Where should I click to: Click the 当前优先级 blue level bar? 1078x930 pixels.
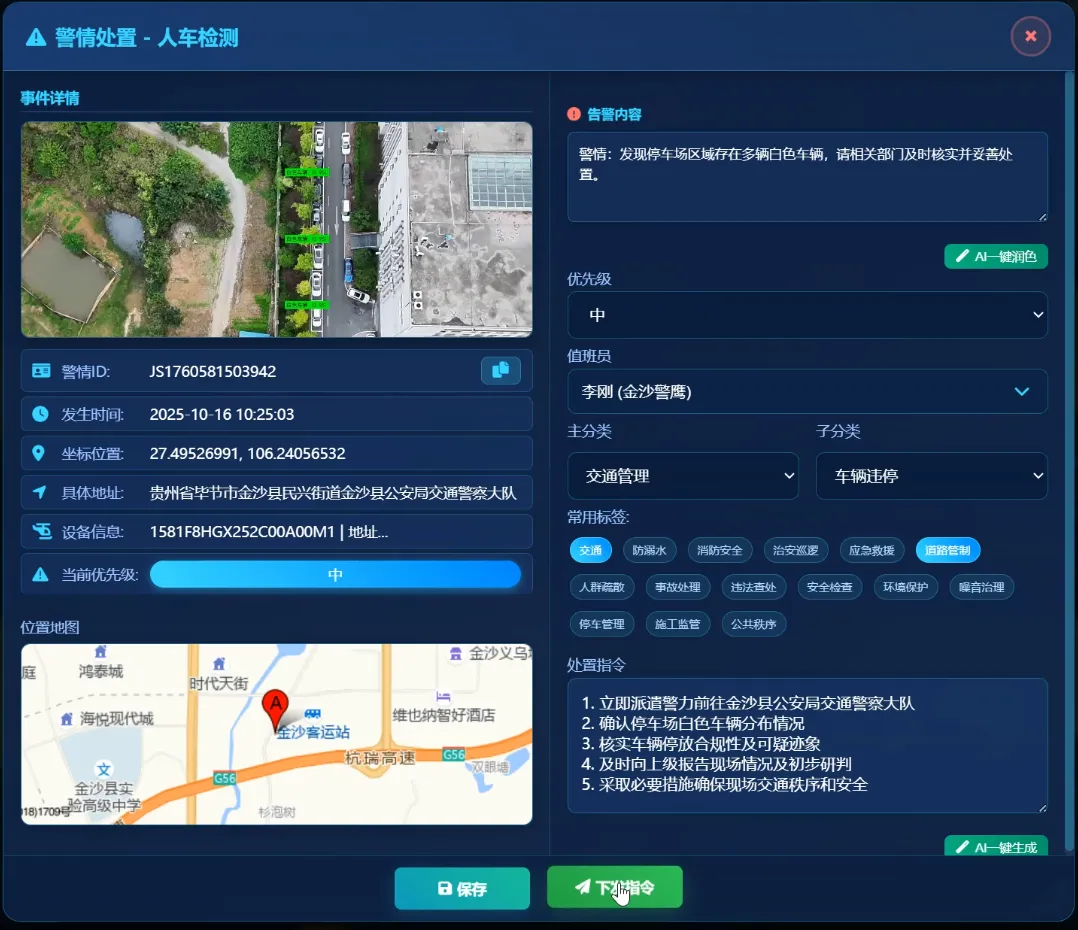tap(335, 575)
